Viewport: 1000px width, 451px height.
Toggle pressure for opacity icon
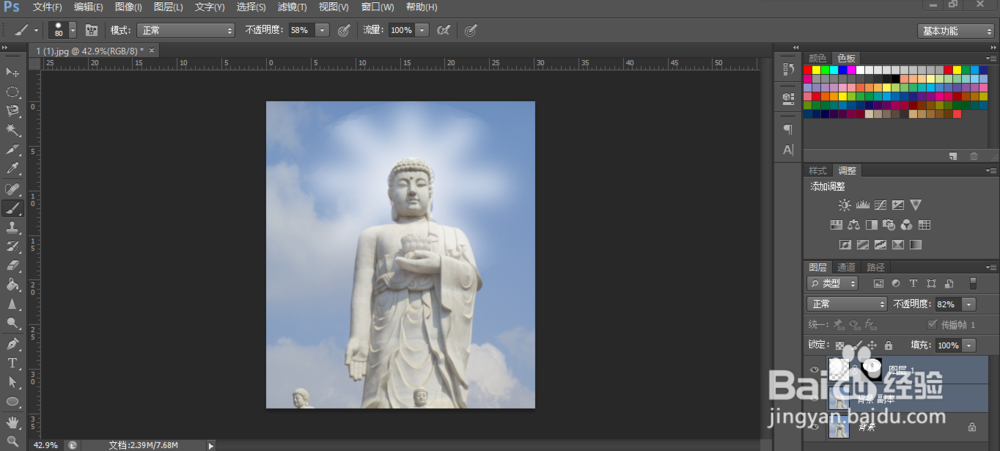343,30
